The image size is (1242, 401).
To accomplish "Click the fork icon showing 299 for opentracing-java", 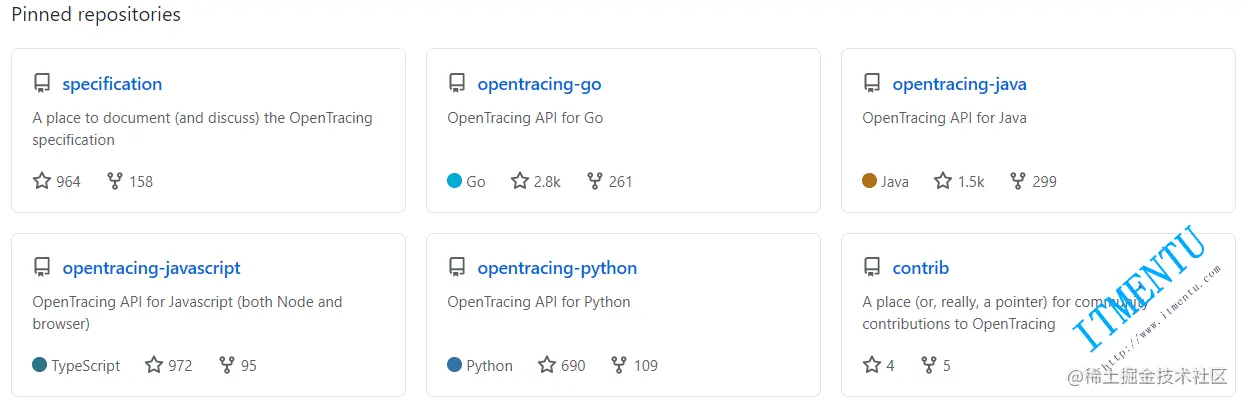I will click(1018, 181).
